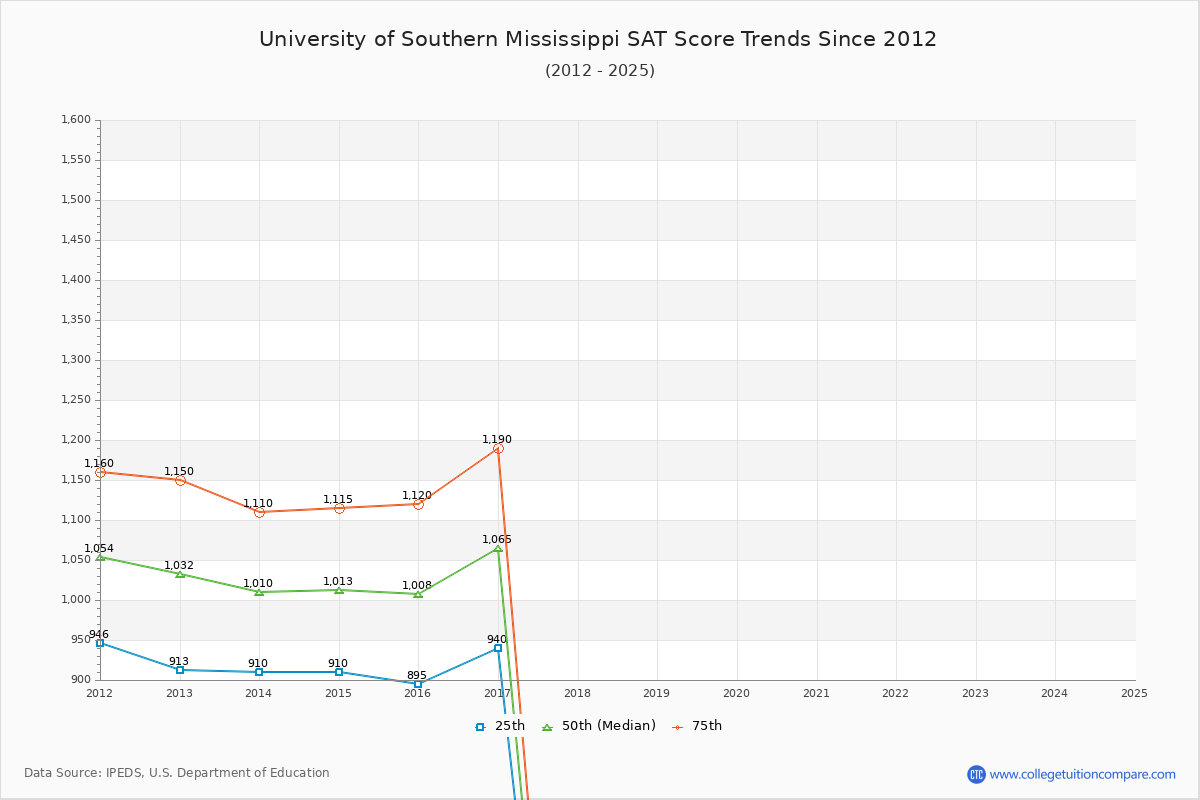
Task: Click the 1,600 y-axis label
Action: [76, 120]
